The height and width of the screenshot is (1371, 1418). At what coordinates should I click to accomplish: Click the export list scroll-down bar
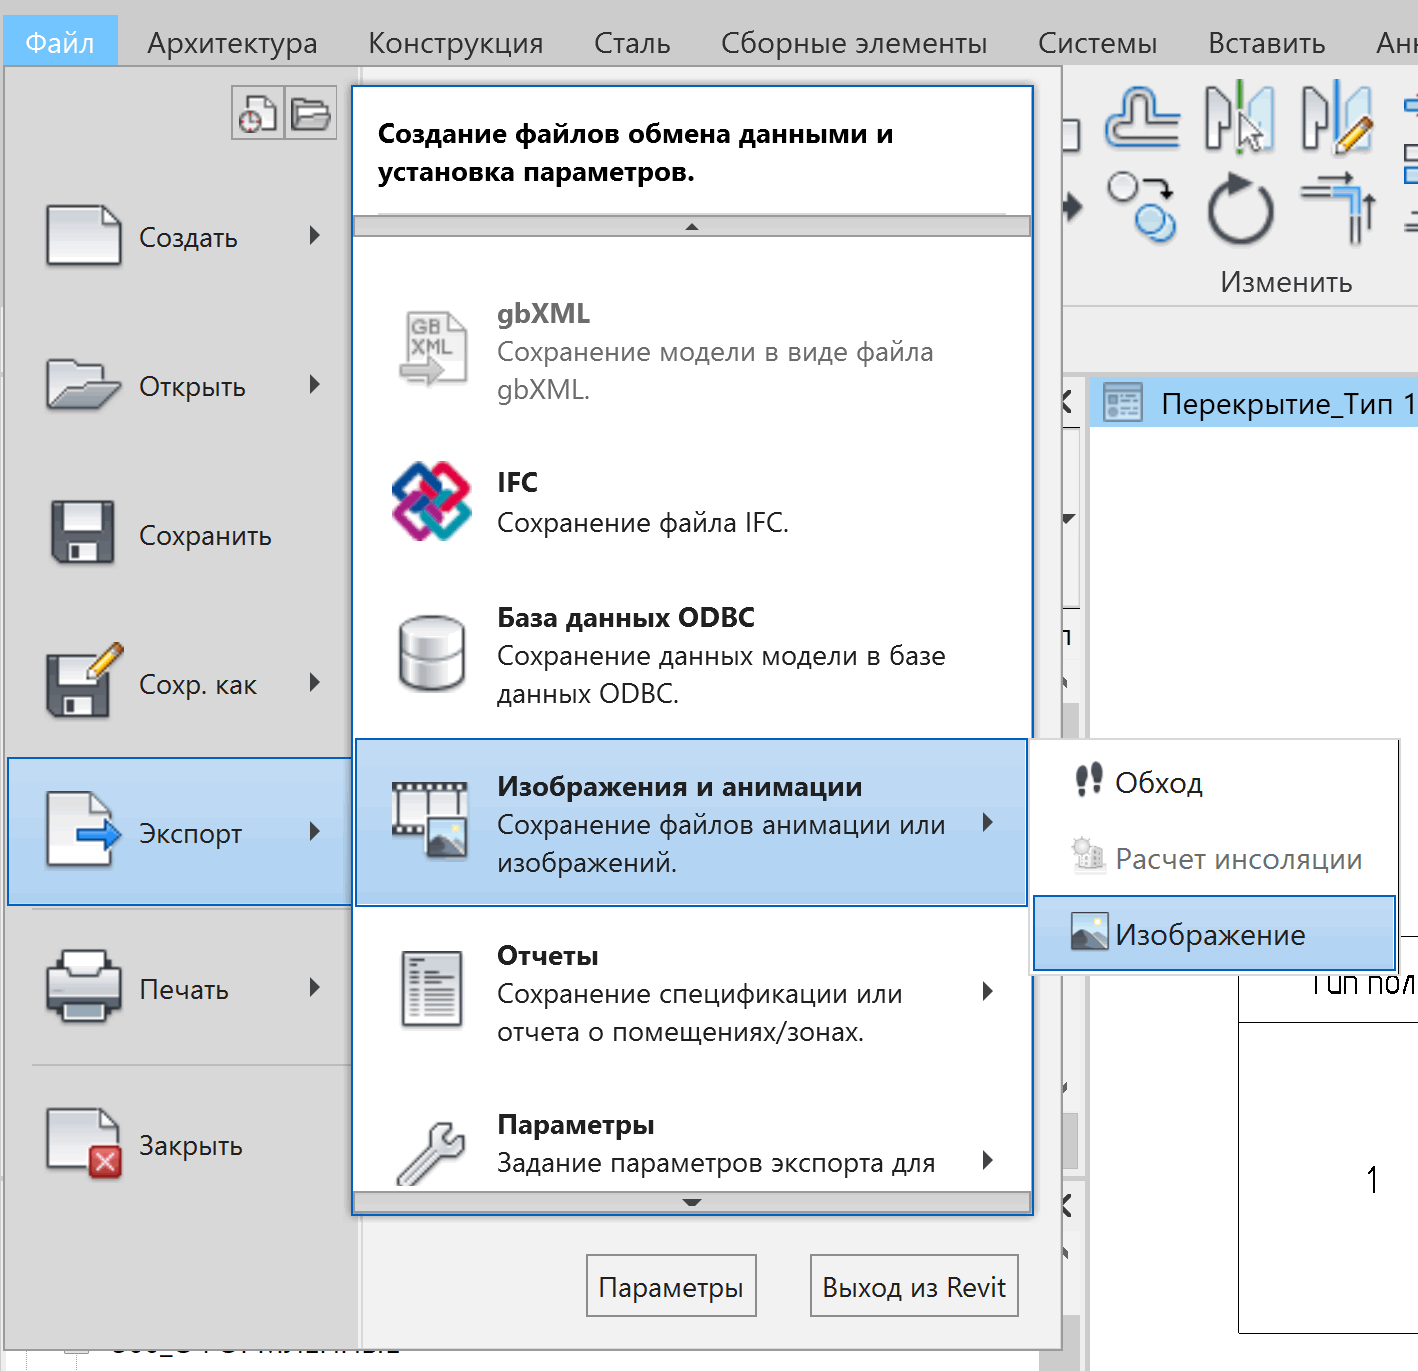(692, 1202)
